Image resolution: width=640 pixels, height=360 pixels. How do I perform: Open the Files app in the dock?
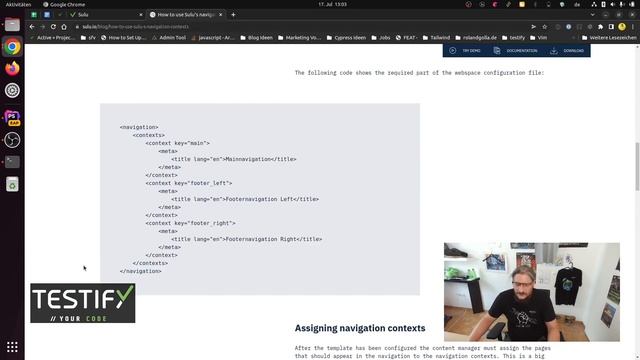click(12, 24)
